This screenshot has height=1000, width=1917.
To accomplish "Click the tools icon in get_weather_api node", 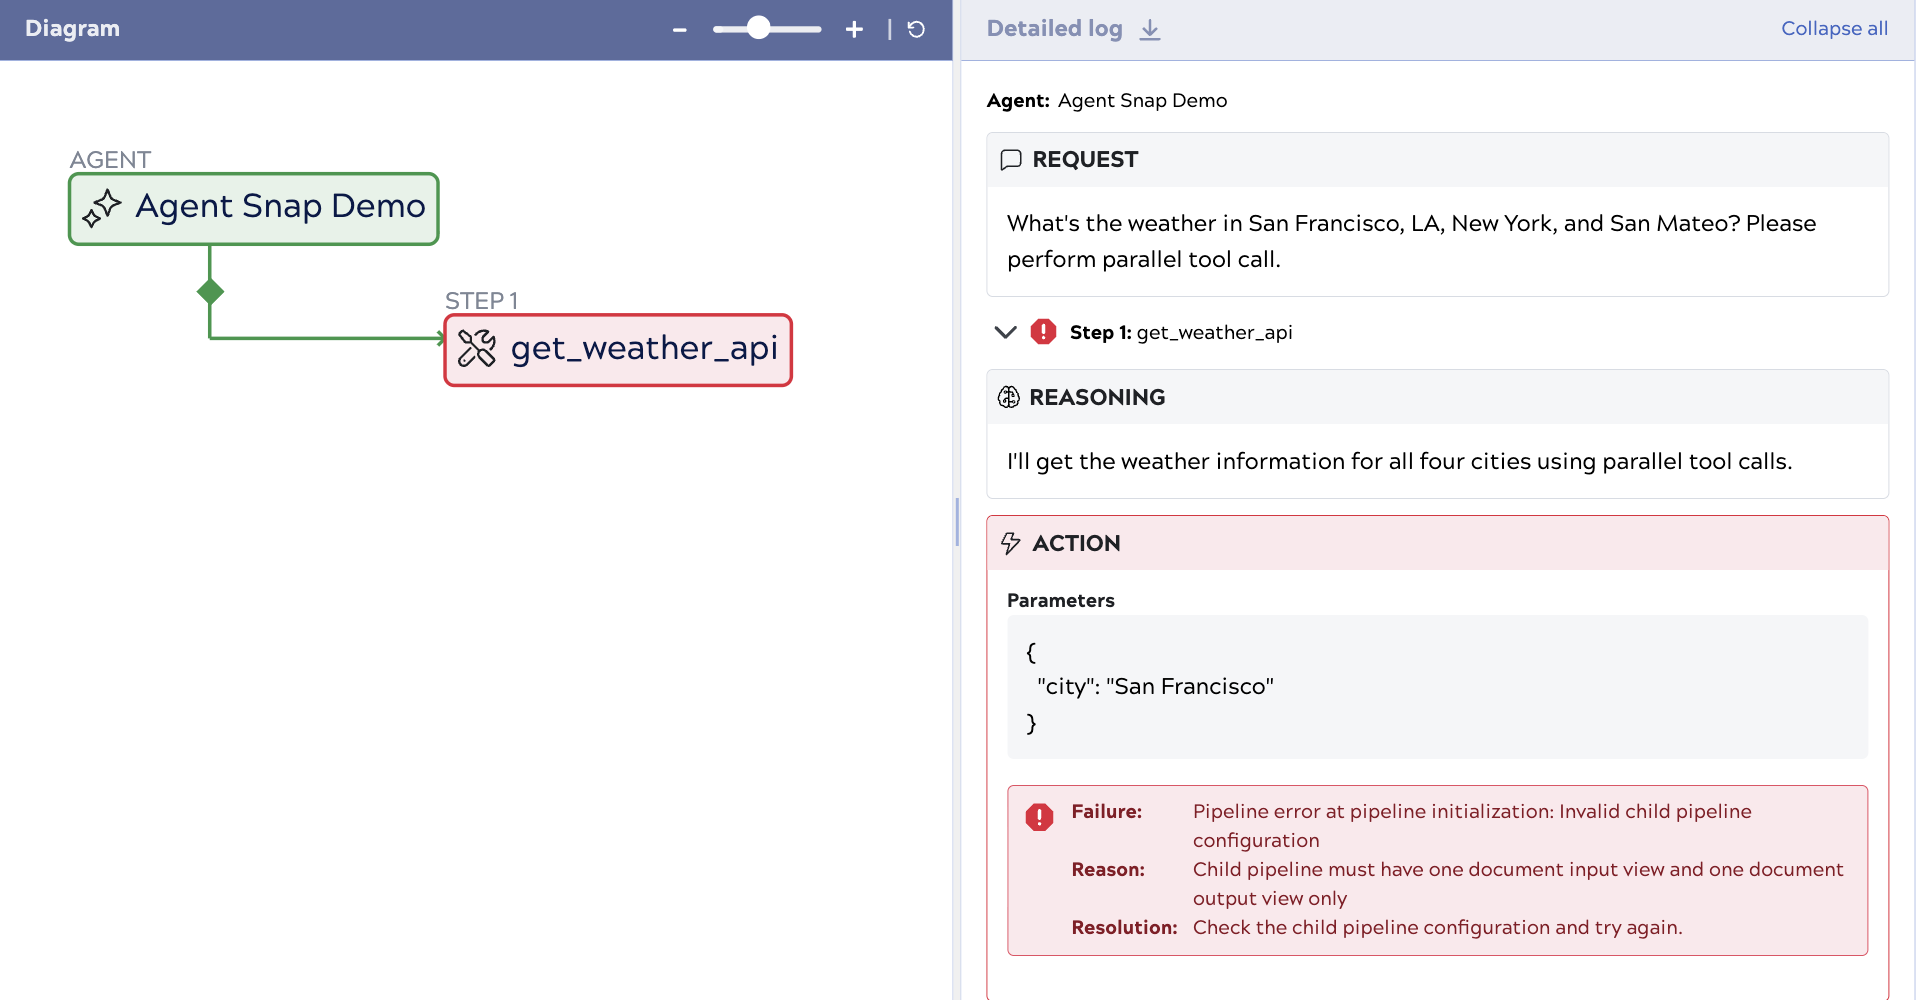I will point(477,349).
